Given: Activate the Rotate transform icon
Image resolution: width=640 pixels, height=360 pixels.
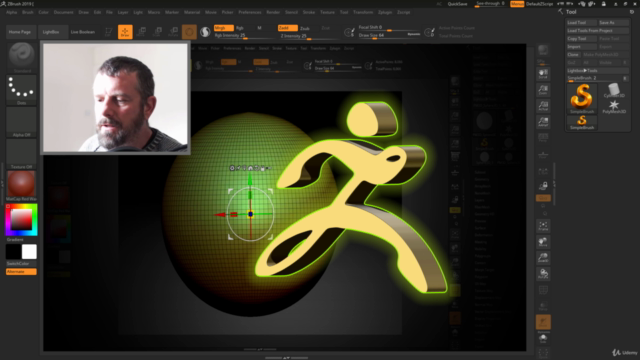Looking at the screenshot, I should pyautogui.click(x=173, y=32).
